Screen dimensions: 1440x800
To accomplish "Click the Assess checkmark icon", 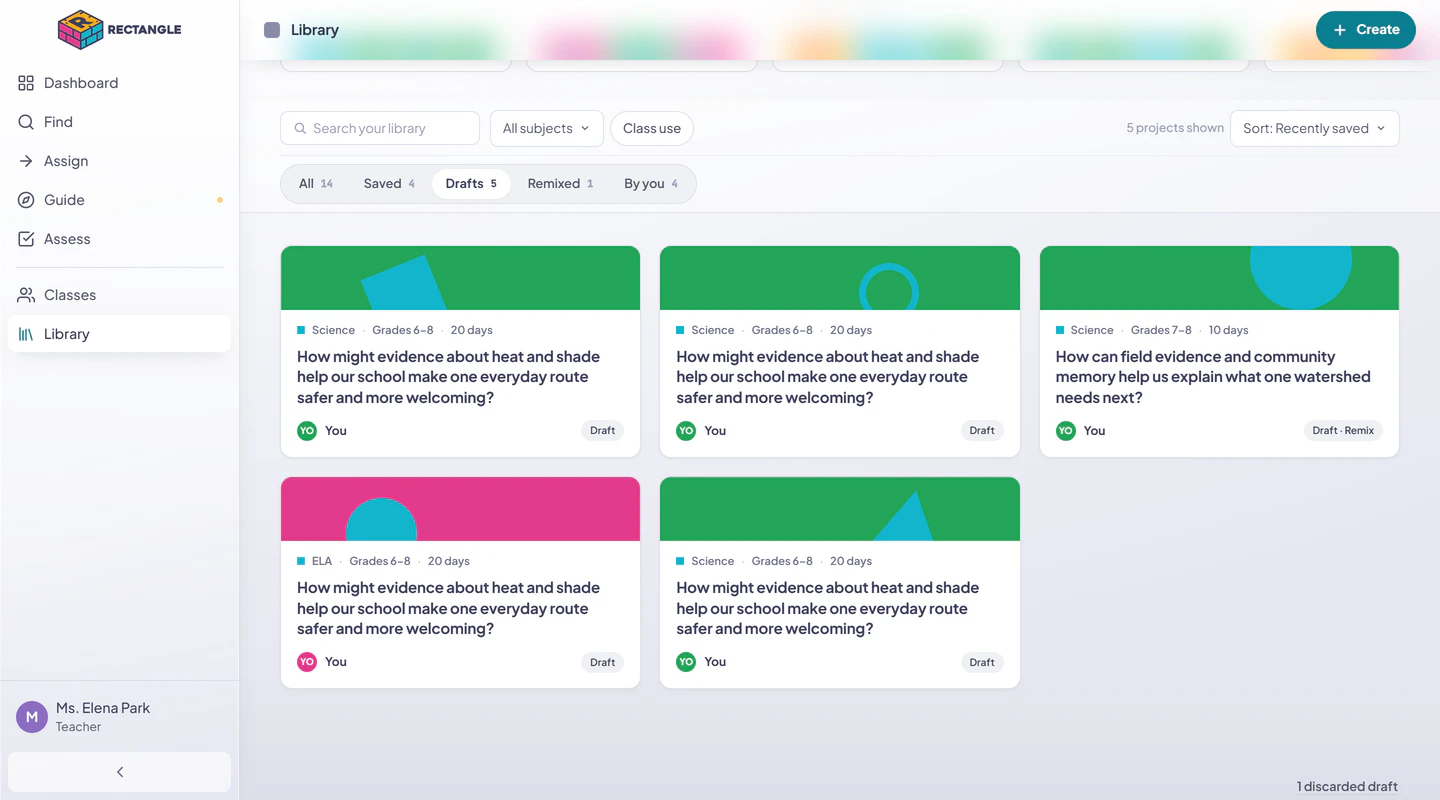I will (x=26, y=239).
